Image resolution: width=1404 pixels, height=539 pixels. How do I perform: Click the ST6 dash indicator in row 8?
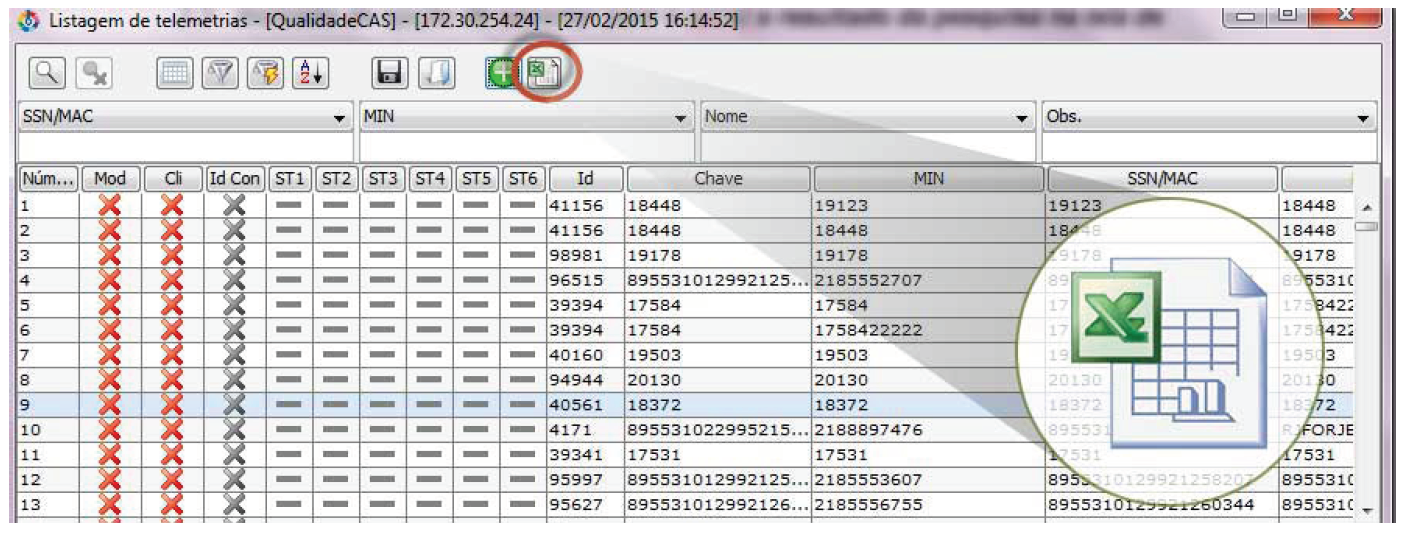coord(522,380)
